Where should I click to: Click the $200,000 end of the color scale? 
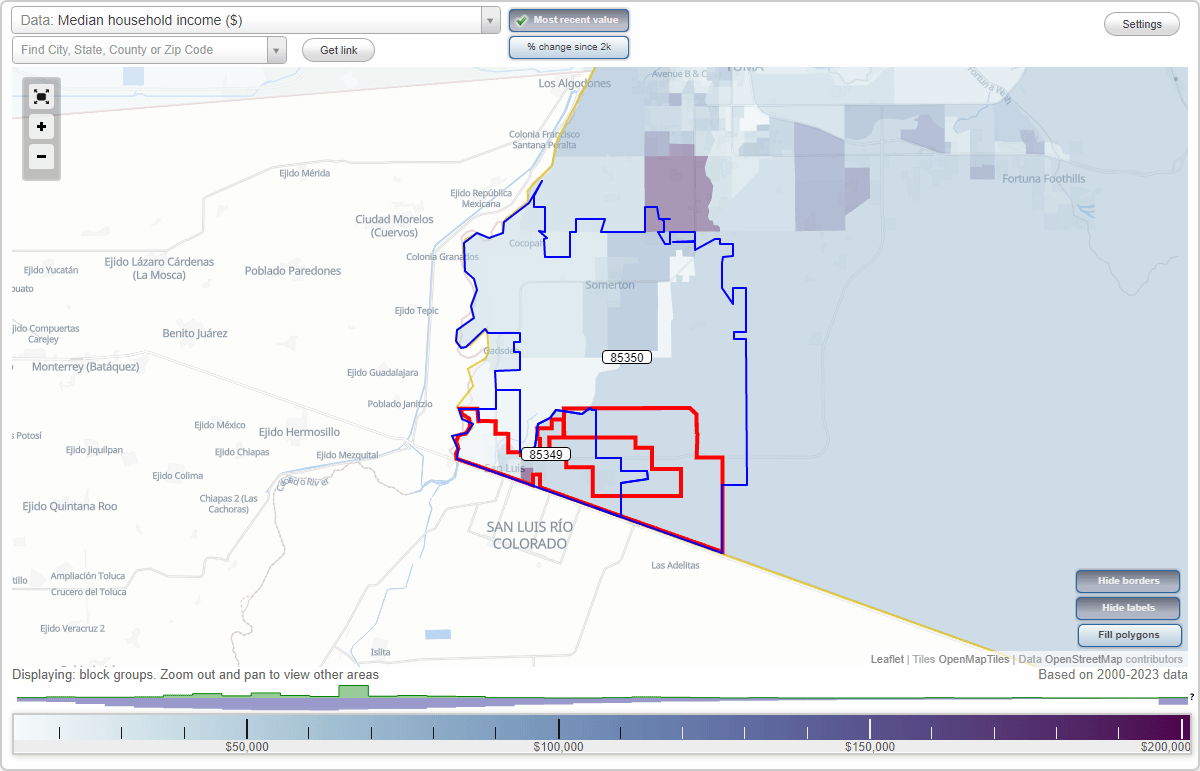tap(1166, 747)
